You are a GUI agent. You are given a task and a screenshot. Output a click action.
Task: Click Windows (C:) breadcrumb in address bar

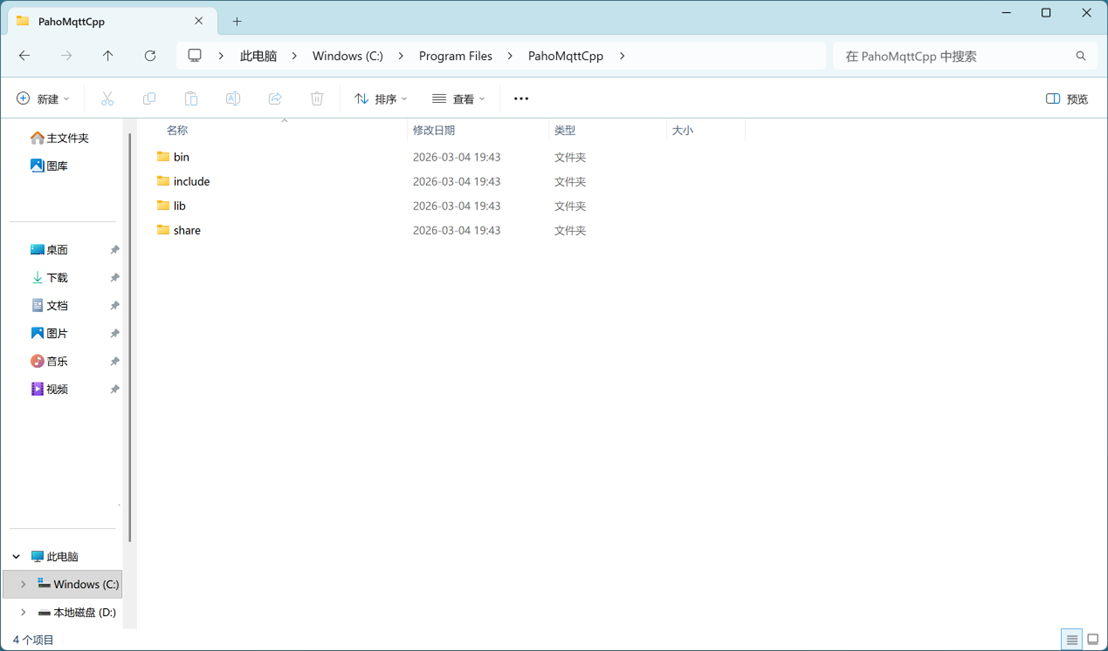click(x=348, y=56)
